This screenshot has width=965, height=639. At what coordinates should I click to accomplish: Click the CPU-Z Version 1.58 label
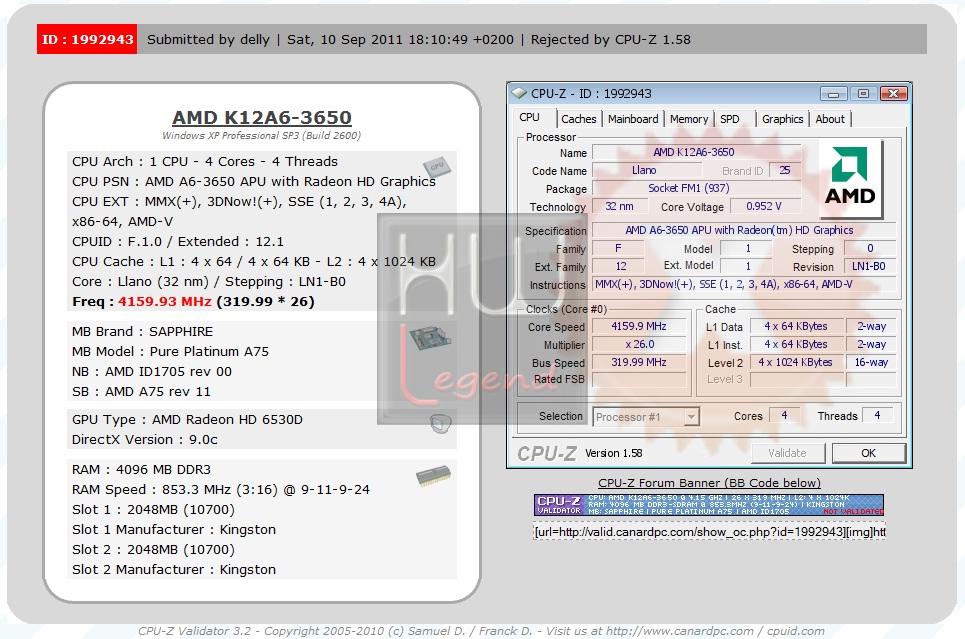tap(614, 453)
